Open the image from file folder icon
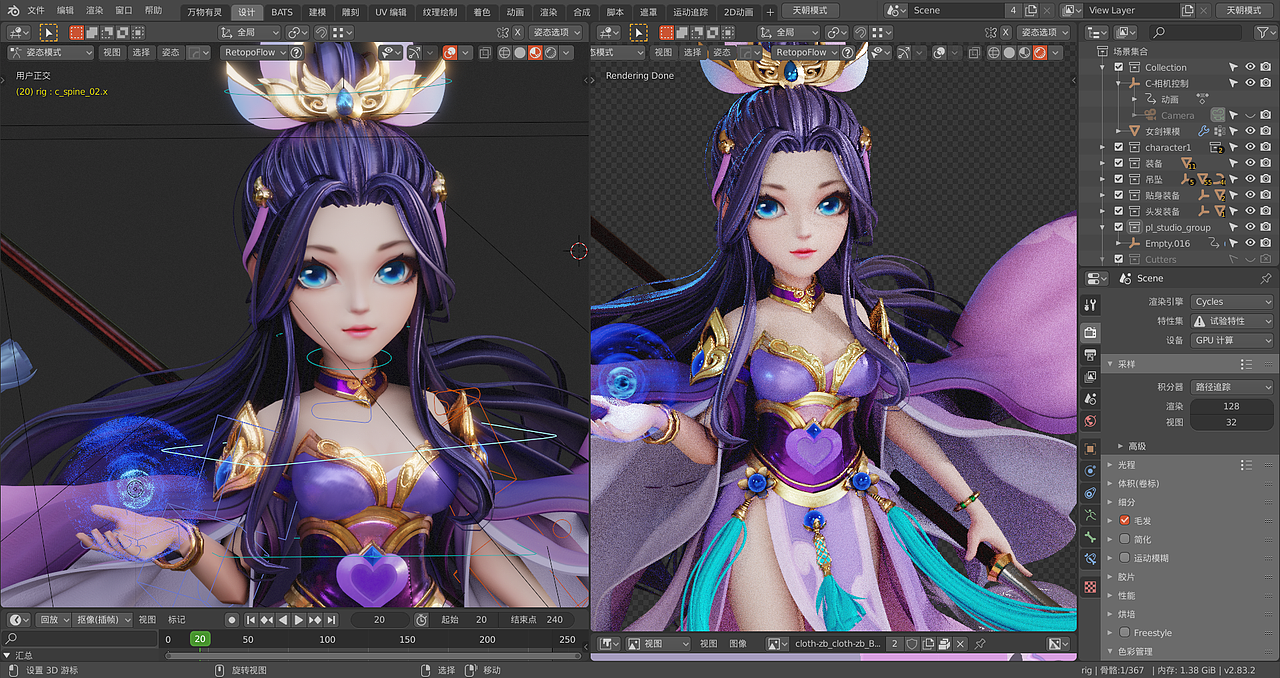 click(944, 644)
